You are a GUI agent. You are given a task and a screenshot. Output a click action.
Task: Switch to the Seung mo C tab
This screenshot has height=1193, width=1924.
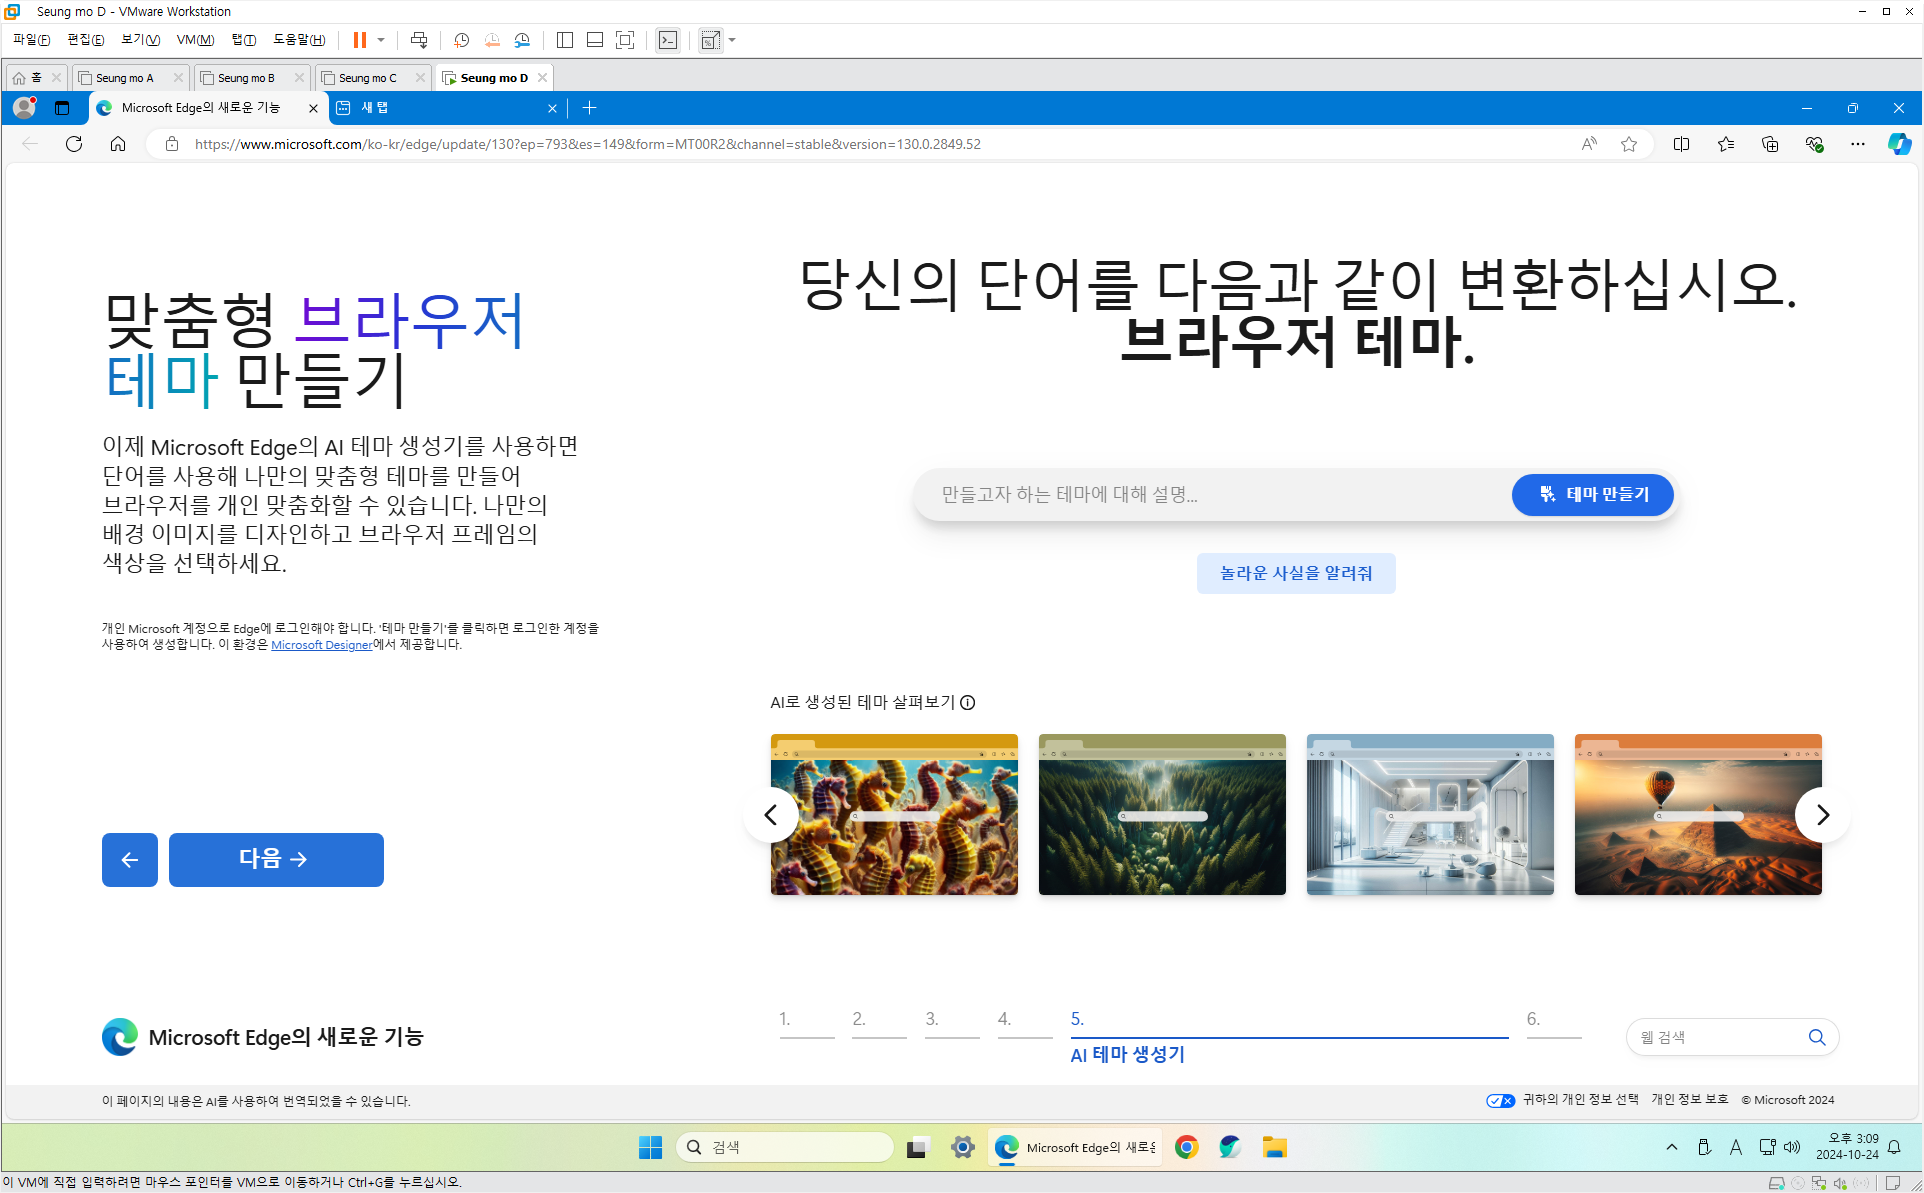click(367, 78)
